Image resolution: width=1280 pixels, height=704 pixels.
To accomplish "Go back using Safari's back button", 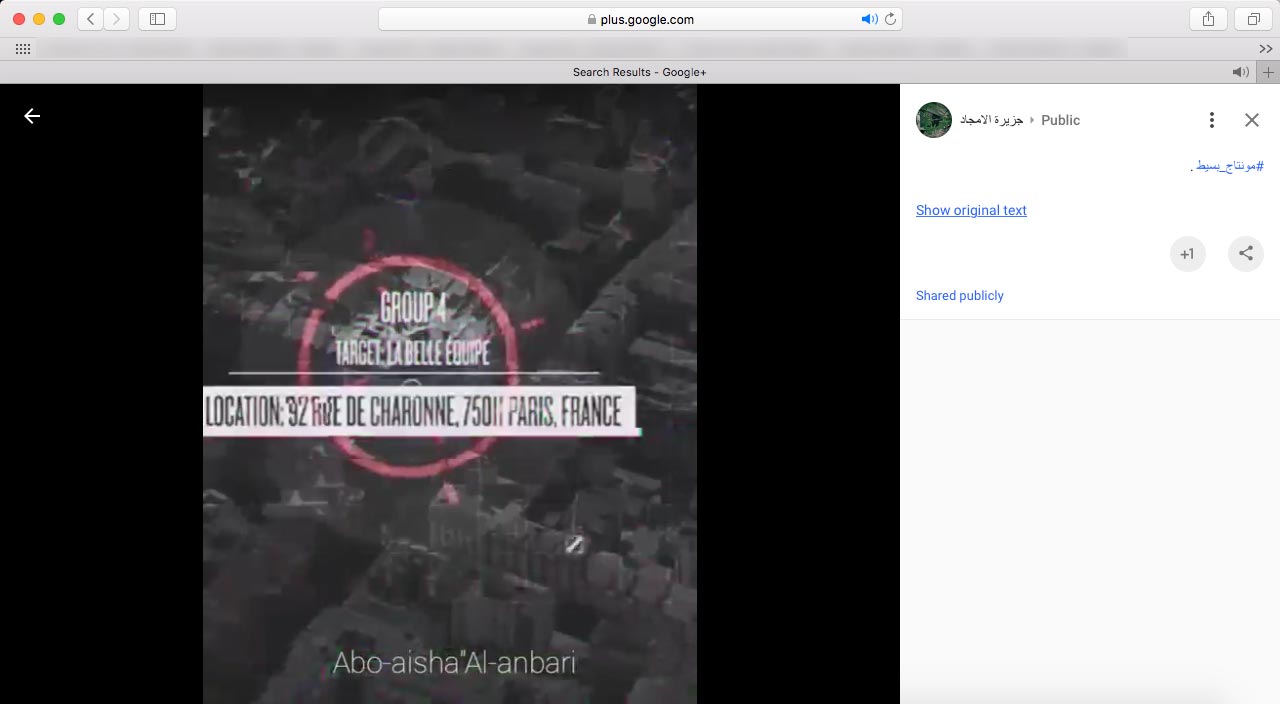I will pyautogui.click(x=91, y=19).
